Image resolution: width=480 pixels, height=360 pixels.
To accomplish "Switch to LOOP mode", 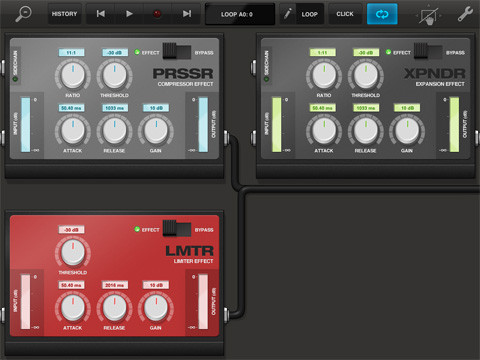I will point(310,14).
